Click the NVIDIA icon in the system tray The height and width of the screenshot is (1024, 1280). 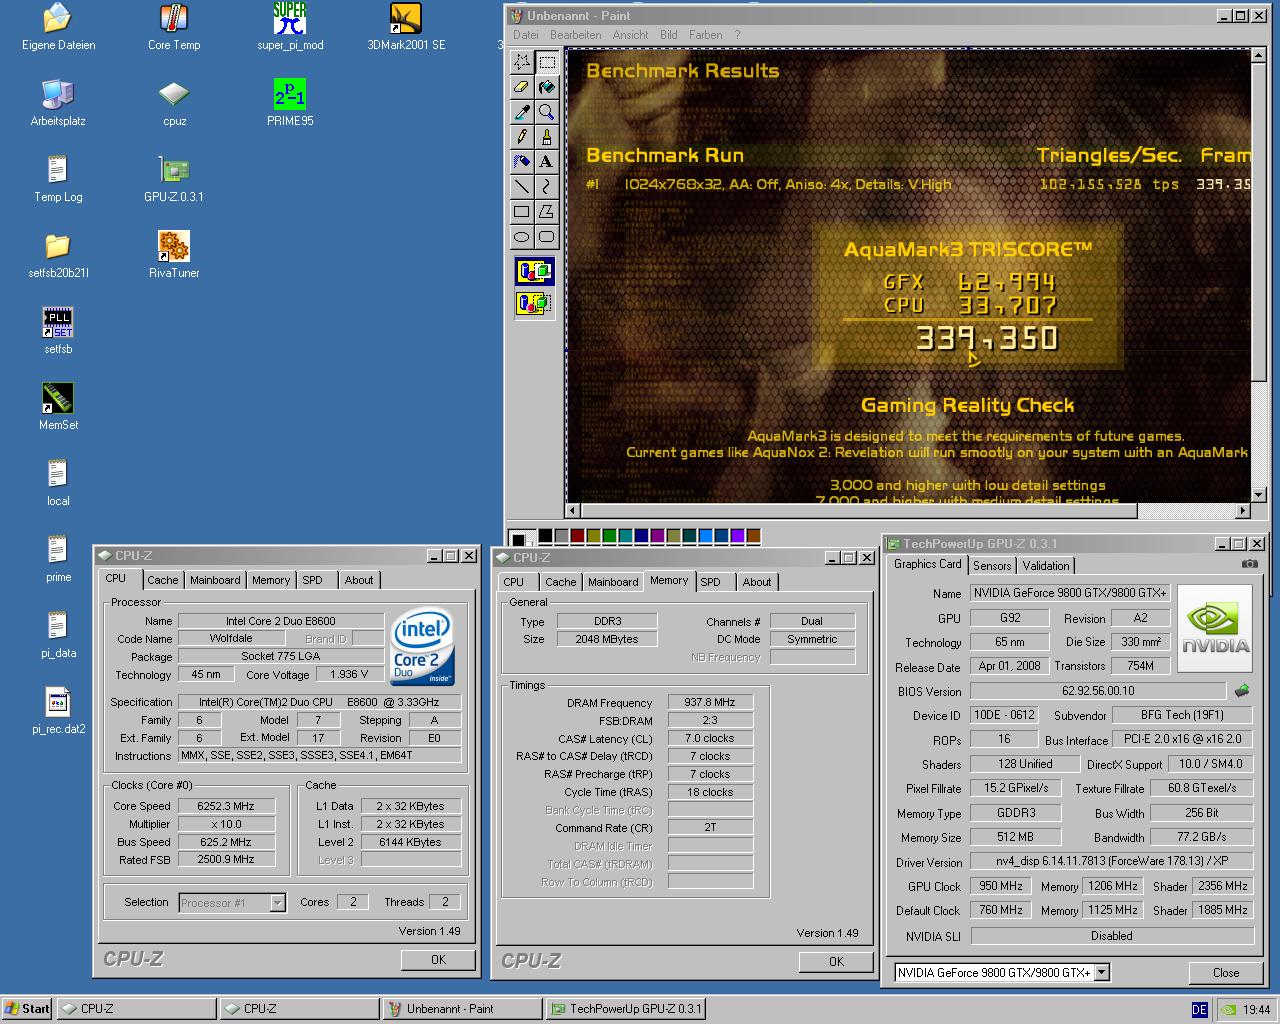pyautogui.click(x=1227, y=1010)
